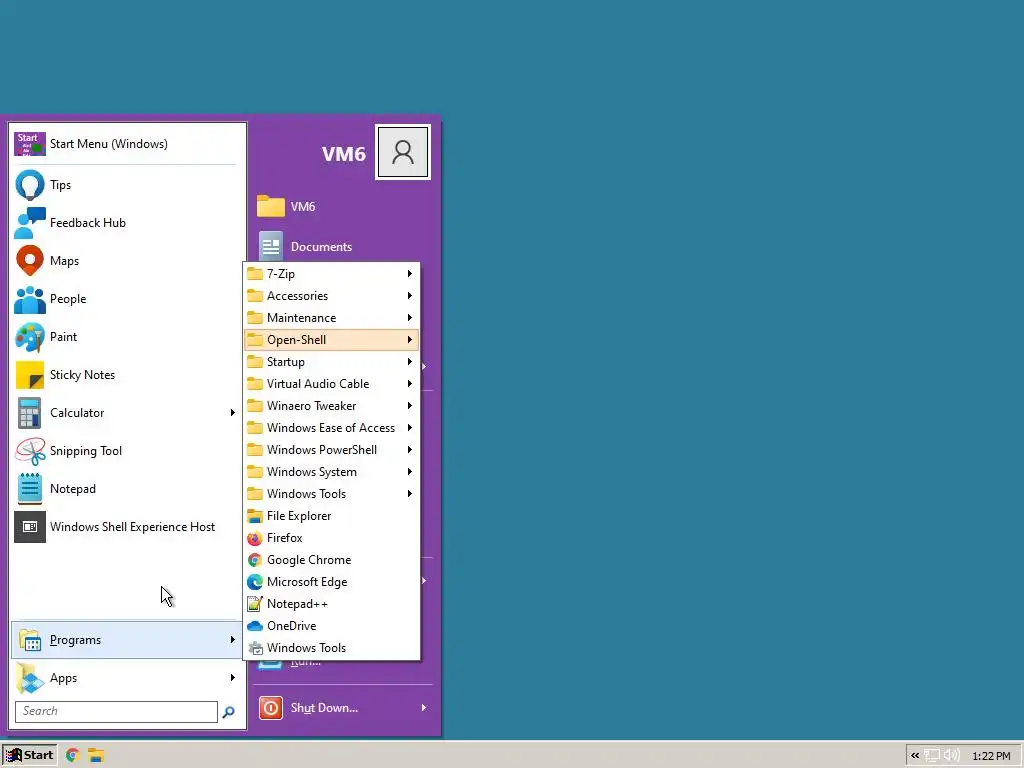Screen dimensions: 1024x768
Task: Expand the Apps submenu arrow
Action: (232, 678)
